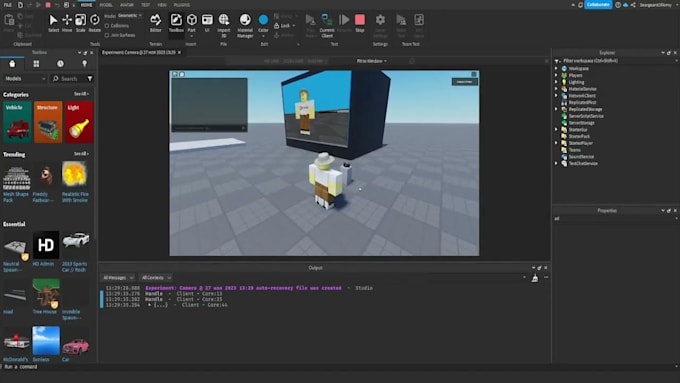The width and height of the screenshot is (680, 383).
Task: Expand the StarterPlayer node in Explorer
Action: tap(556, 143)
